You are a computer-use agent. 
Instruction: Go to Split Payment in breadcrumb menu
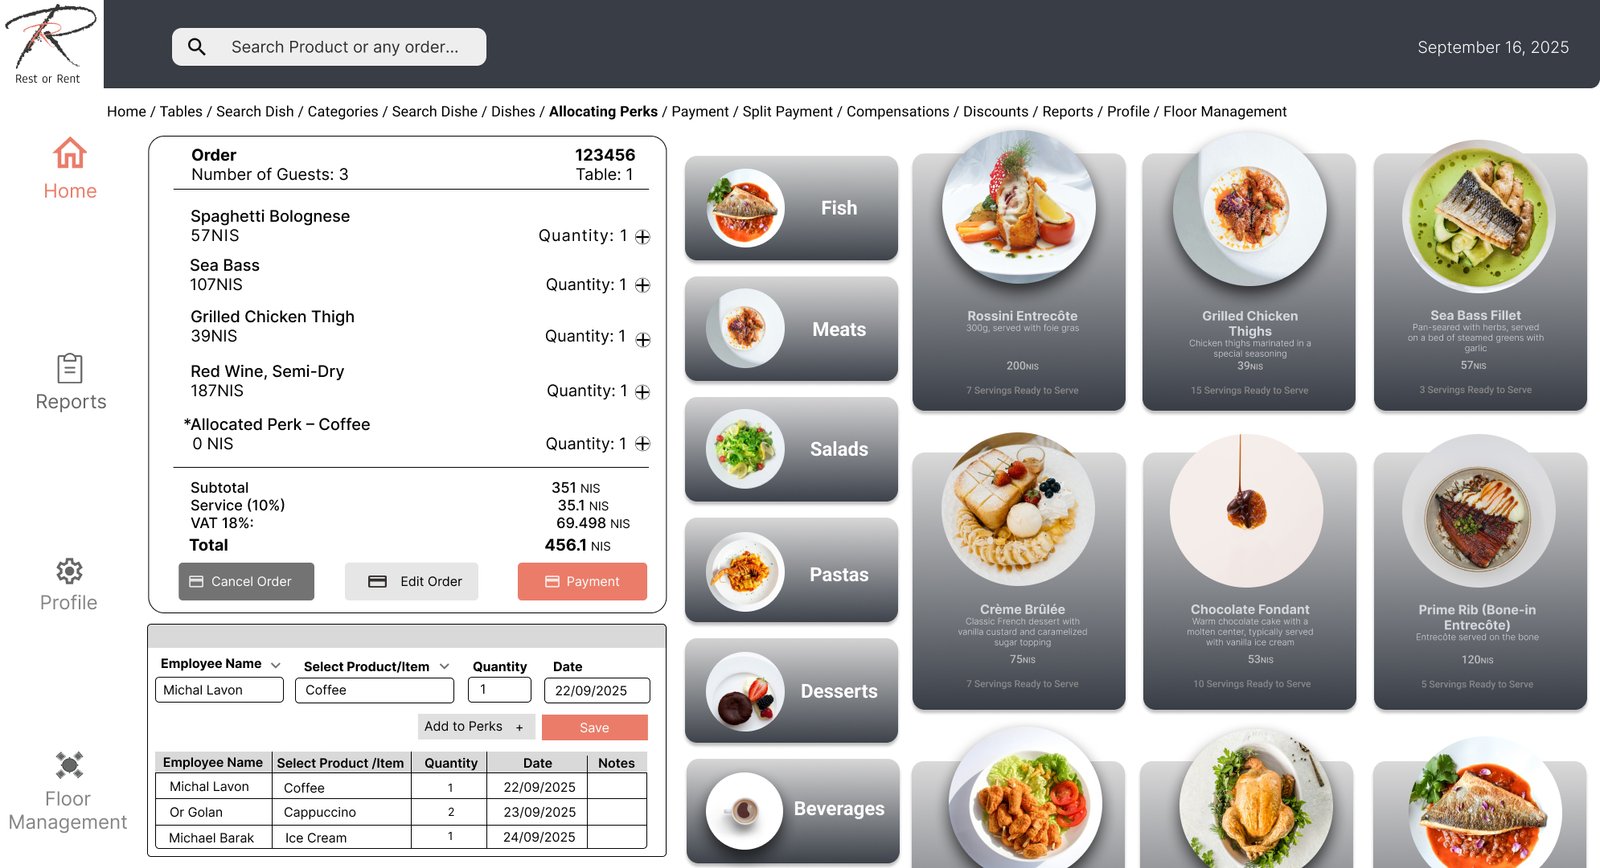pos(787,112)
